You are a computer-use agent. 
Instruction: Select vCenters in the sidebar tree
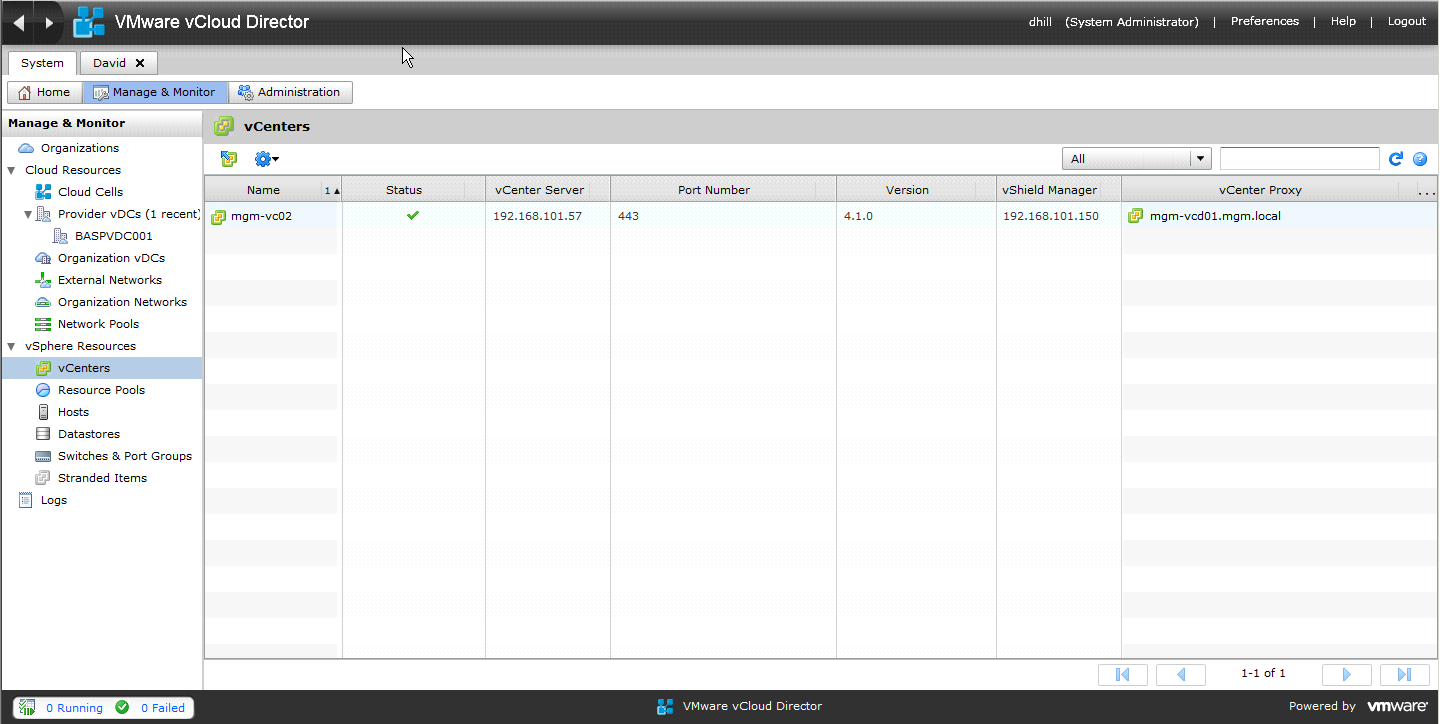[101, 368]
